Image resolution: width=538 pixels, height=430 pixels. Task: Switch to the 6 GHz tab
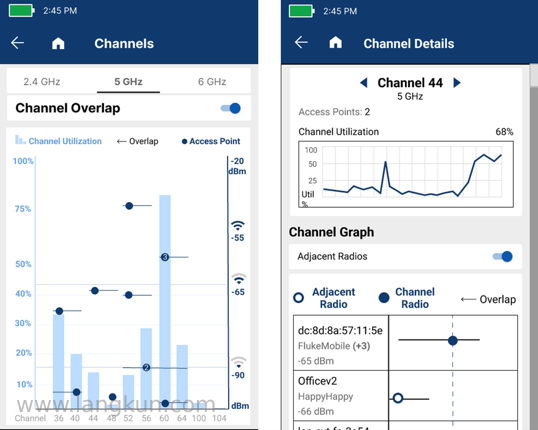pyautogui.click(x=212, y=82)
